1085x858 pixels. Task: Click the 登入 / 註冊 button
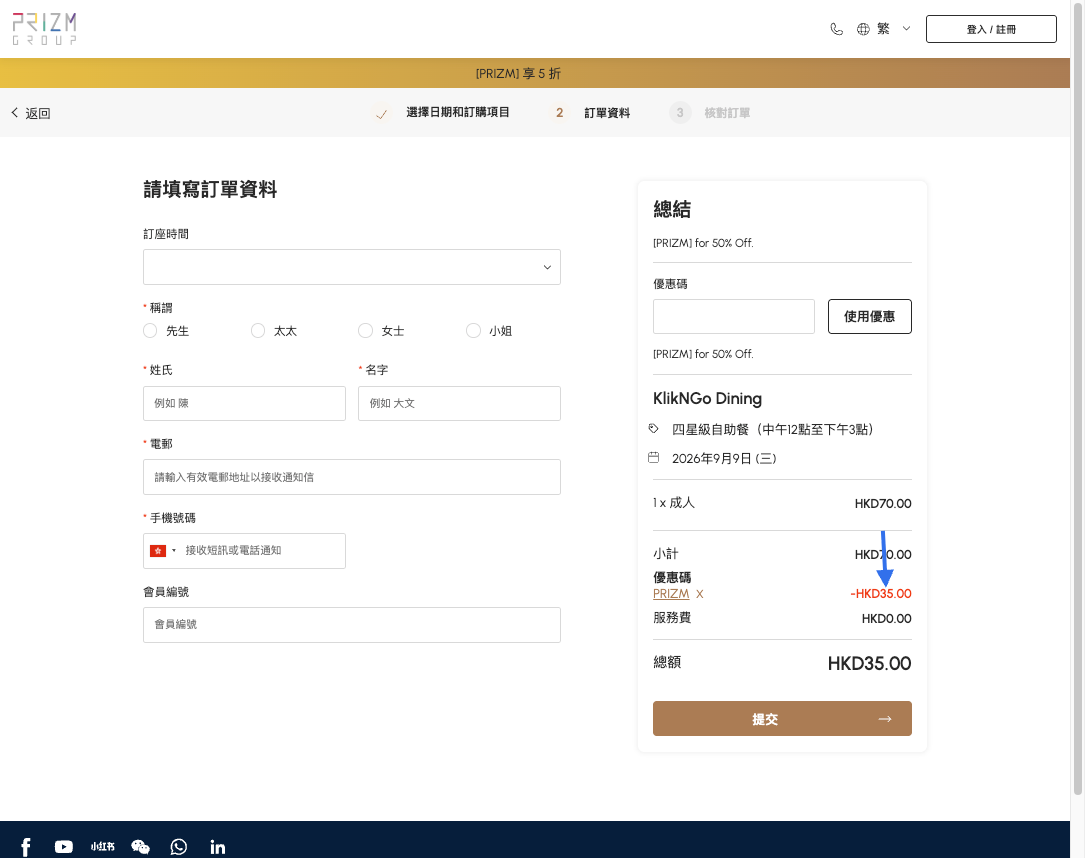click(991, 29)
